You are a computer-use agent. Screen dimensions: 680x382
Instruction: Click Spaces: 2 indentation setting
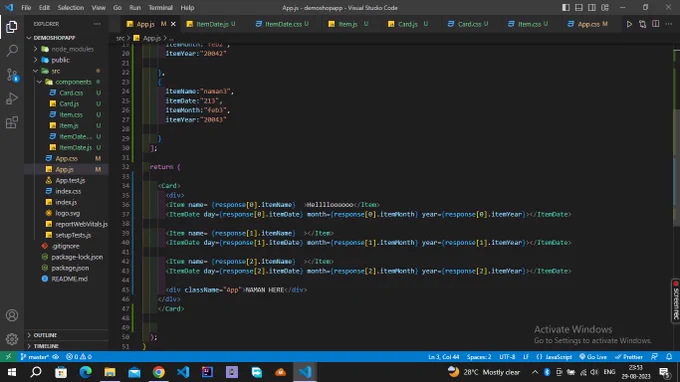(479, 357)
